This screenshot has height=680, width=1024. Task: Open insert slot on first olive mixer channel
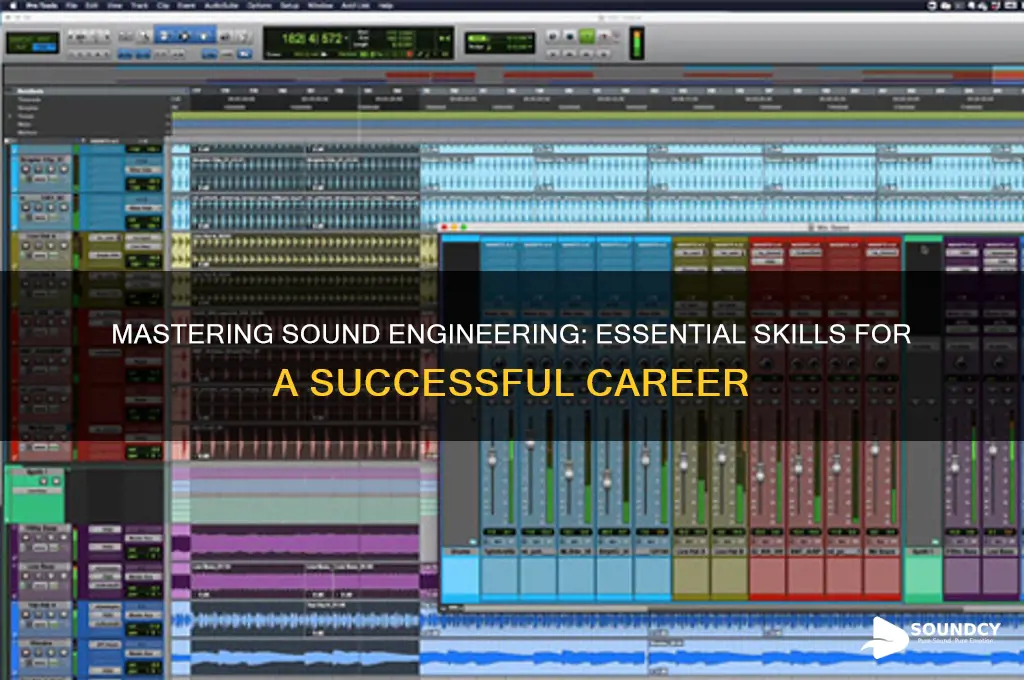691,252
